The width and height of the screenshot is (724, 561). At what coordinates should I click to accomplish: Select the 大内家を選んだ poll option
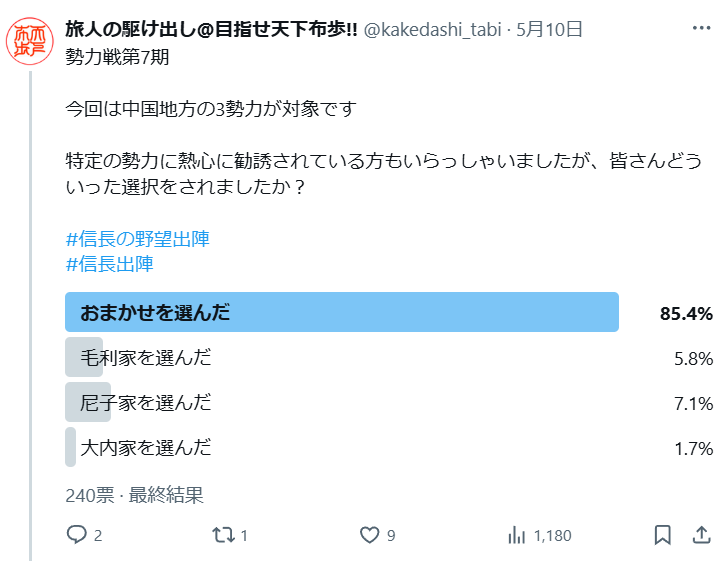click(x=389, y=447)
